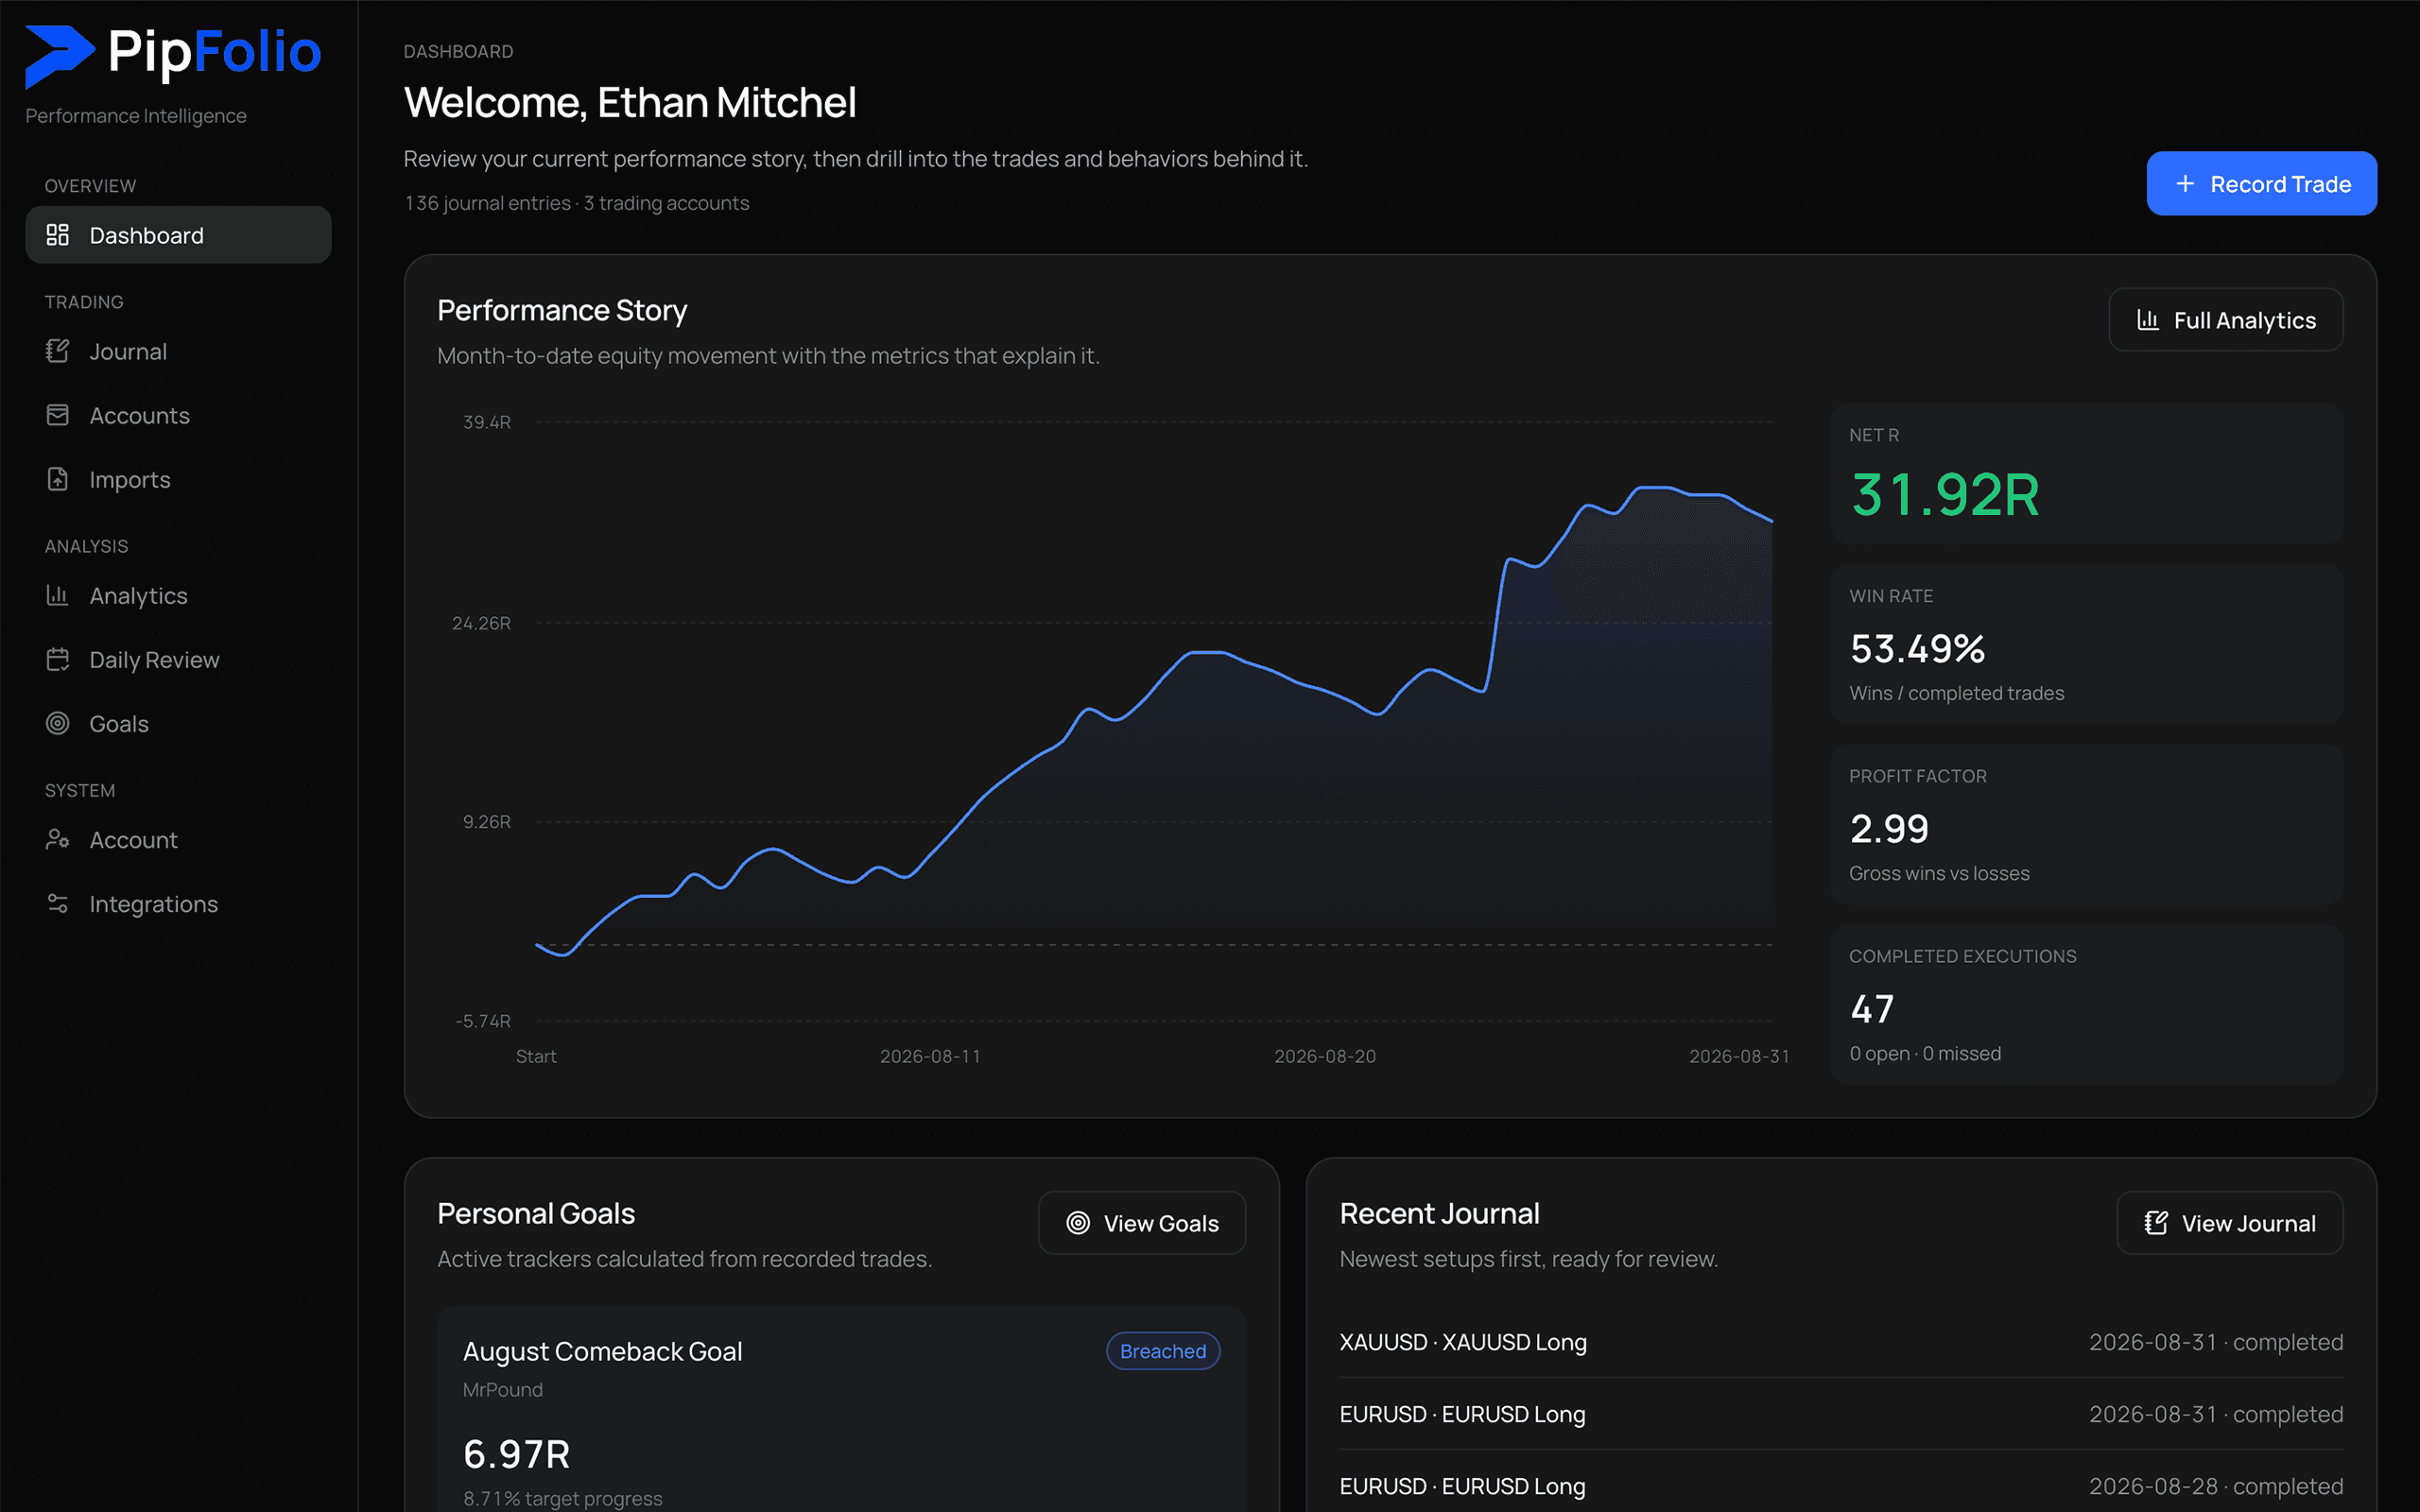Click the Personal Goals heading
Viewport: 2420px width, 1512px height.
click(536, 1213)
